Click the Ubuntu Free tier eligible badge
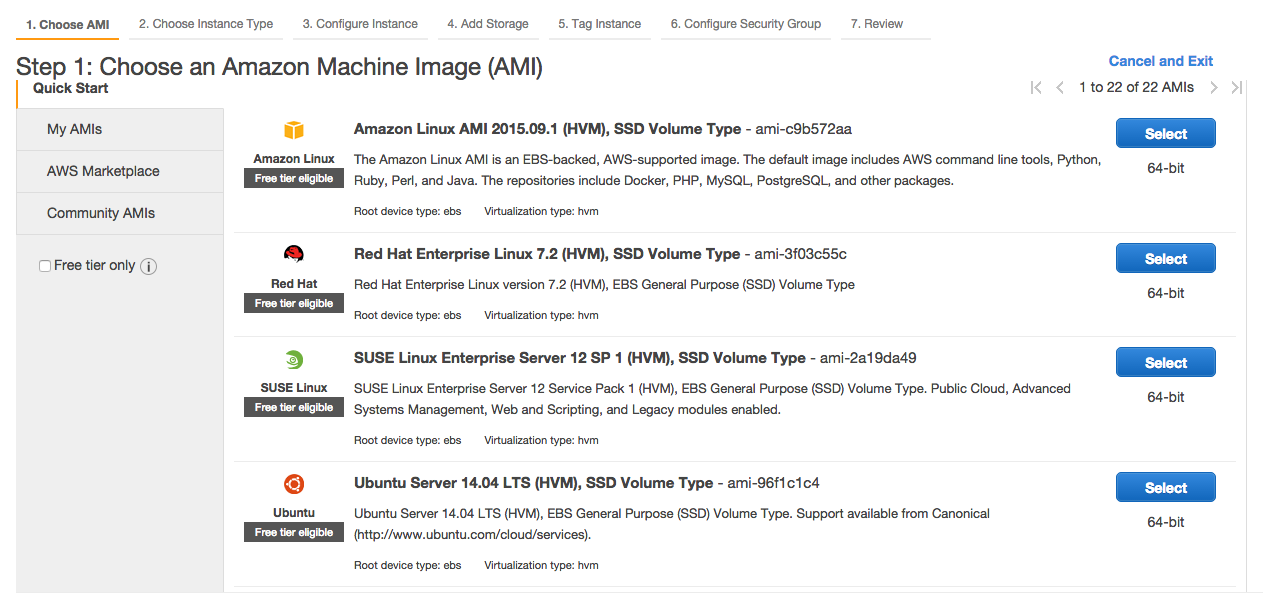The image size is (1277, 606). [294, 533]
